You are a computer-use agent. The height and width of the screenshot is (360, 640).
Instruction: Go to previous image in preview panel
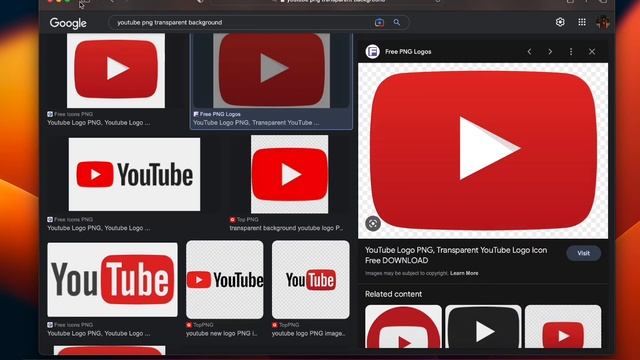(529, 51)
